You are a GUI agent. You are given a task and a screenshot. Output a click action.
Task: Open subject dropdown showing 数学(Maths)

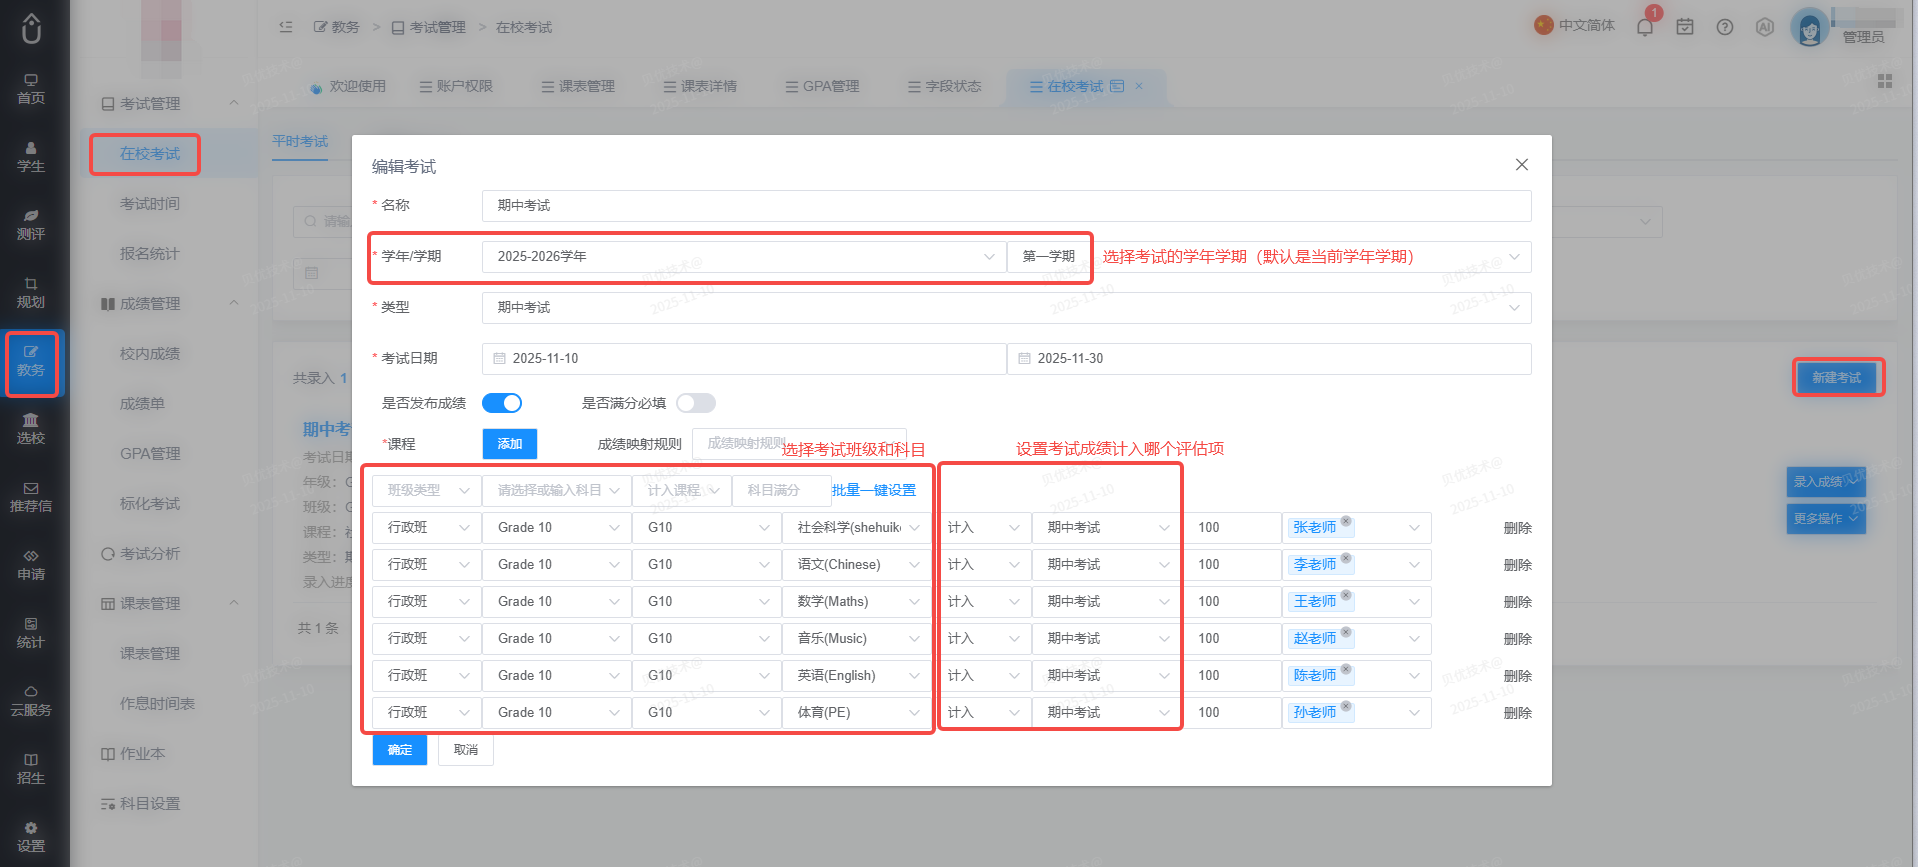pos(856,601)
